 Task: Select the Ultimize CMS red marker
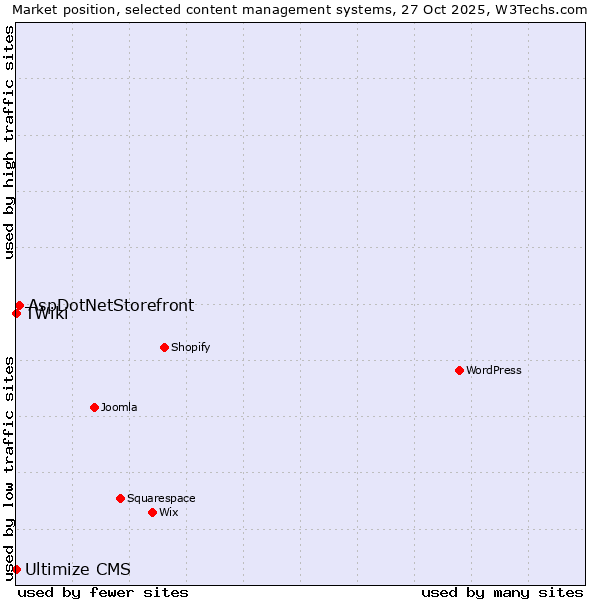coord(16,569)
